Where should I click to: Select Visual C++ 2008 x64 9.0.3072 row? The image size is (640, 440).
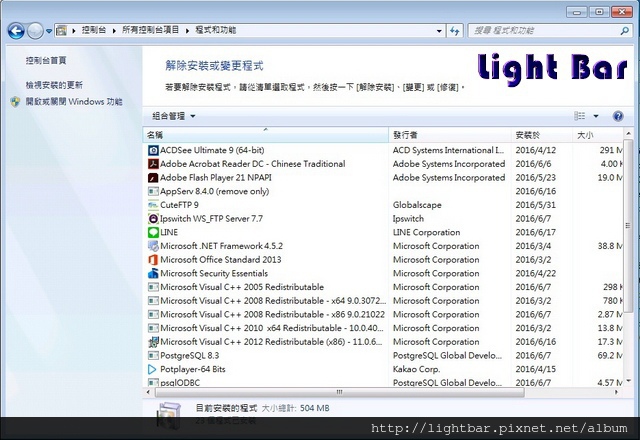point(383,301)
